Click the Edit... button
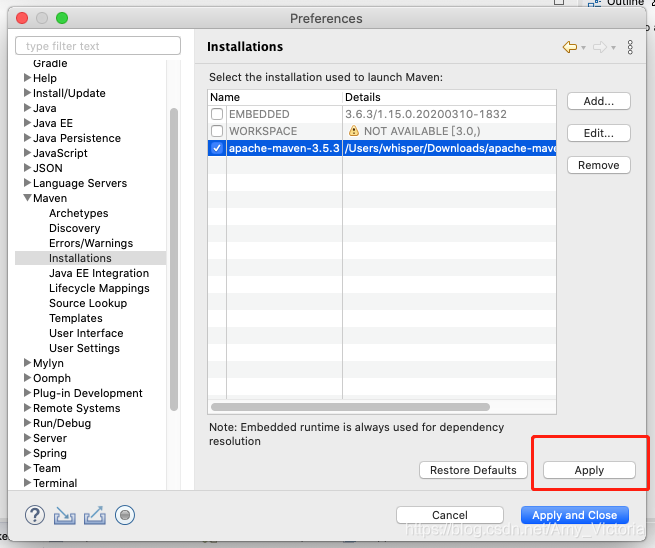655x548 pixels. 599,133
